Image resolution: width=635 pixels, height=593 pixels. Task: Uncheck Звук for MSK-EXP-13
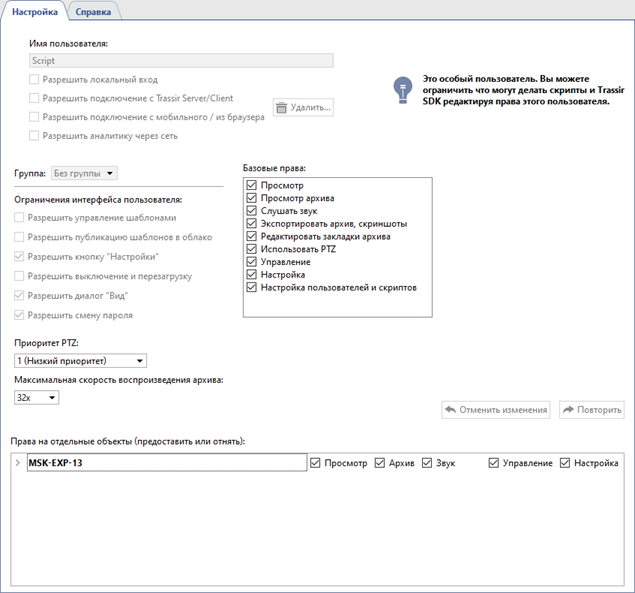[427, 463]
